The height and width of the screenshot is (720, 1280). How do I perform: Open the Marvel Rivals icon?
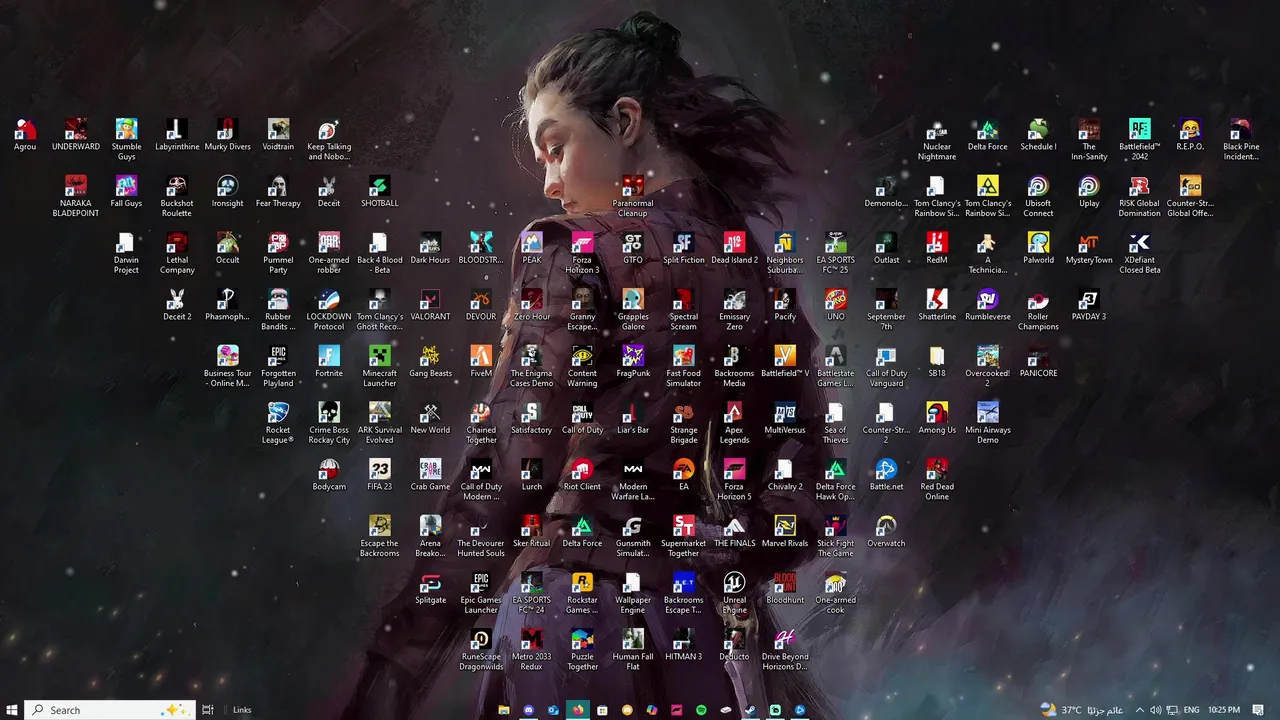coord(785,533)
